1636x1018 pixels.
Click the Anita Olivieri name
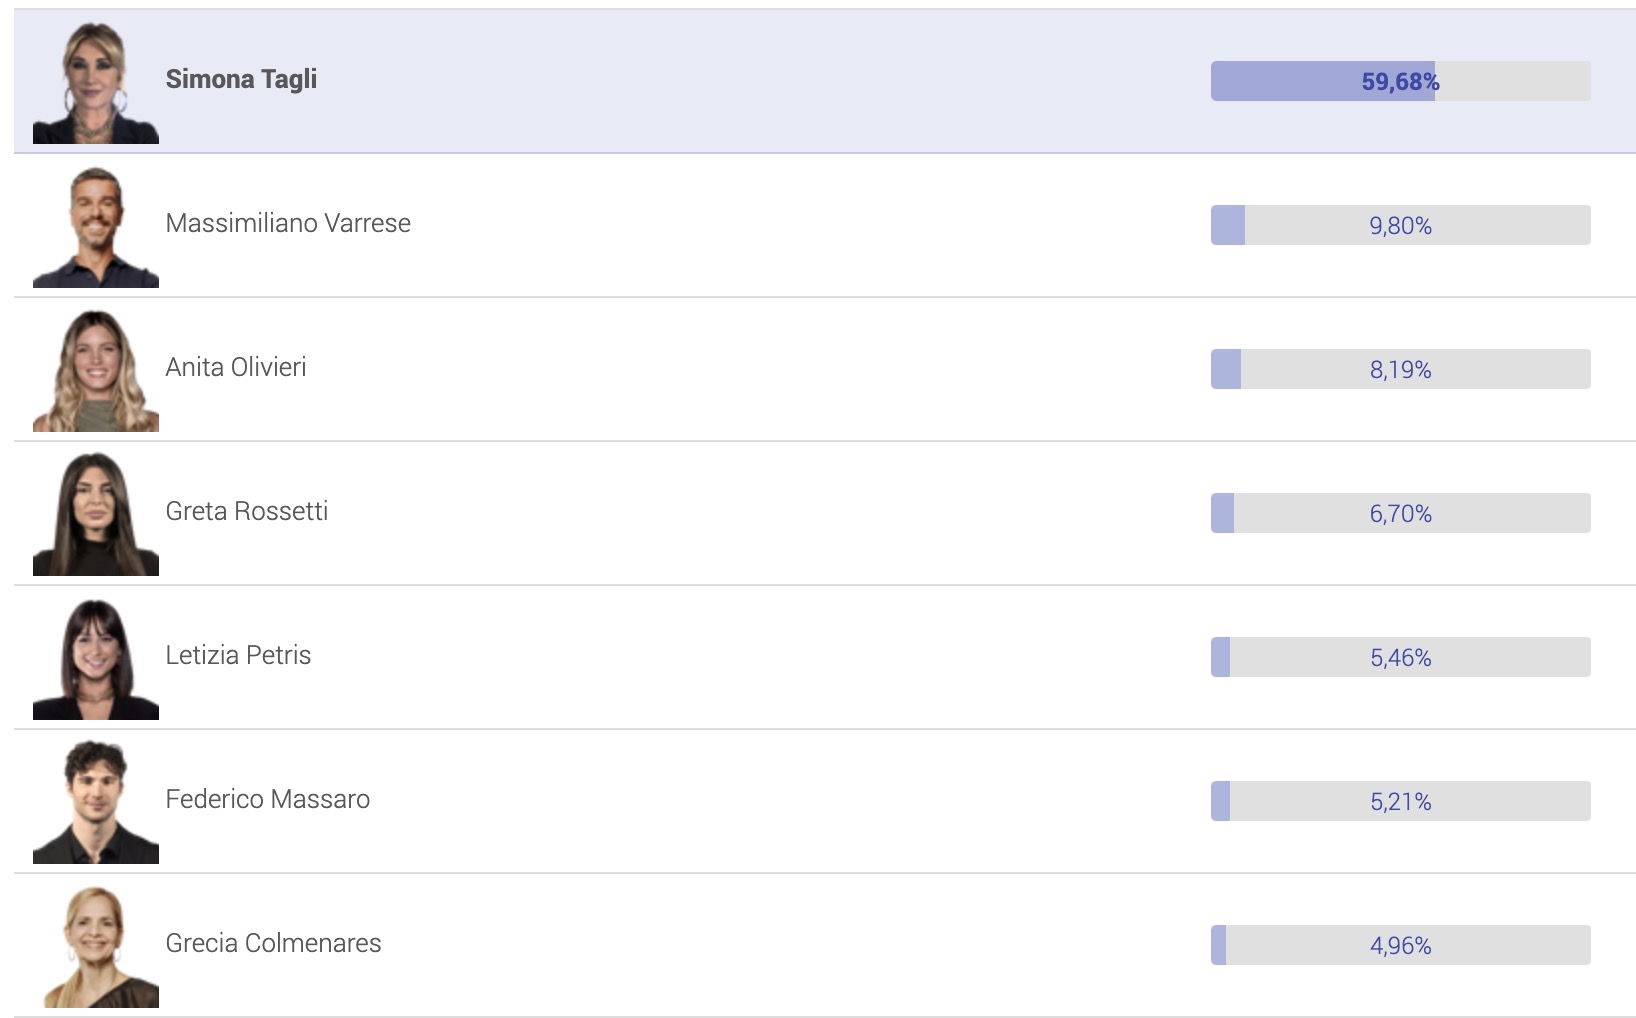tap(236, 367)
